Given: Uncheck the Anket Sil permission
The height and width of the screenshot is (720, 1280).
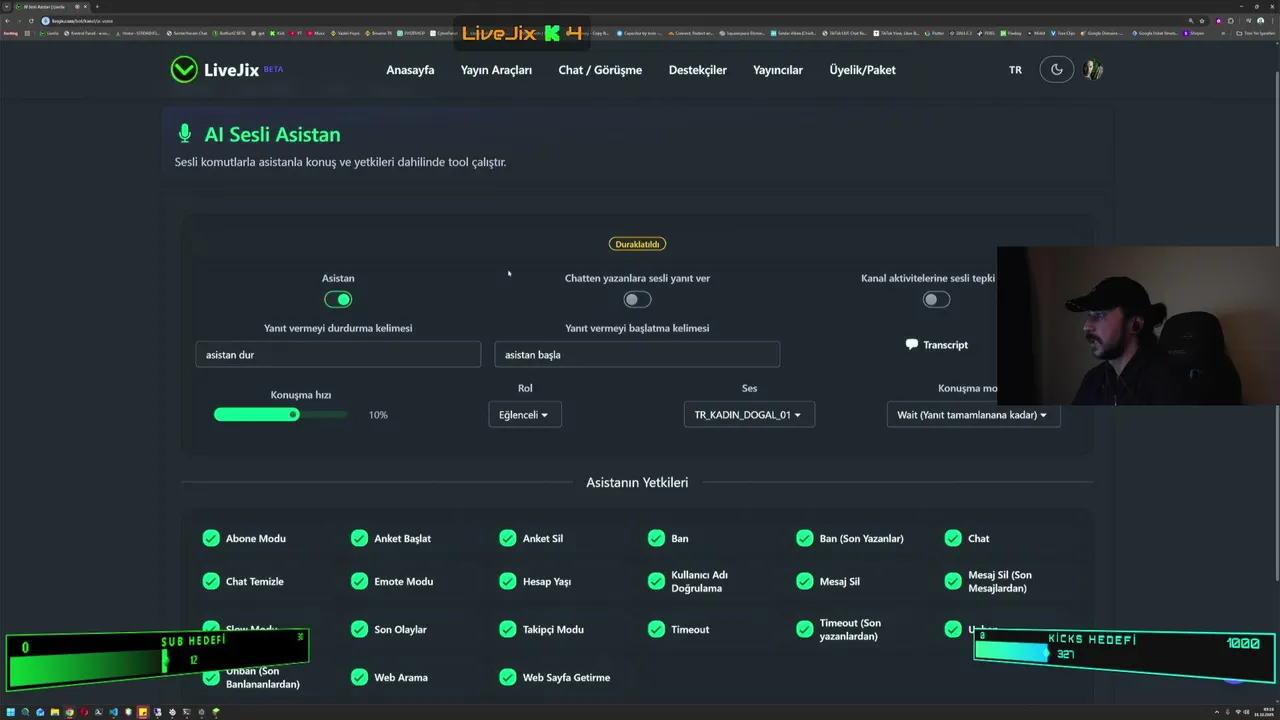Looking at the screenshot, I should tap(508, 538).
